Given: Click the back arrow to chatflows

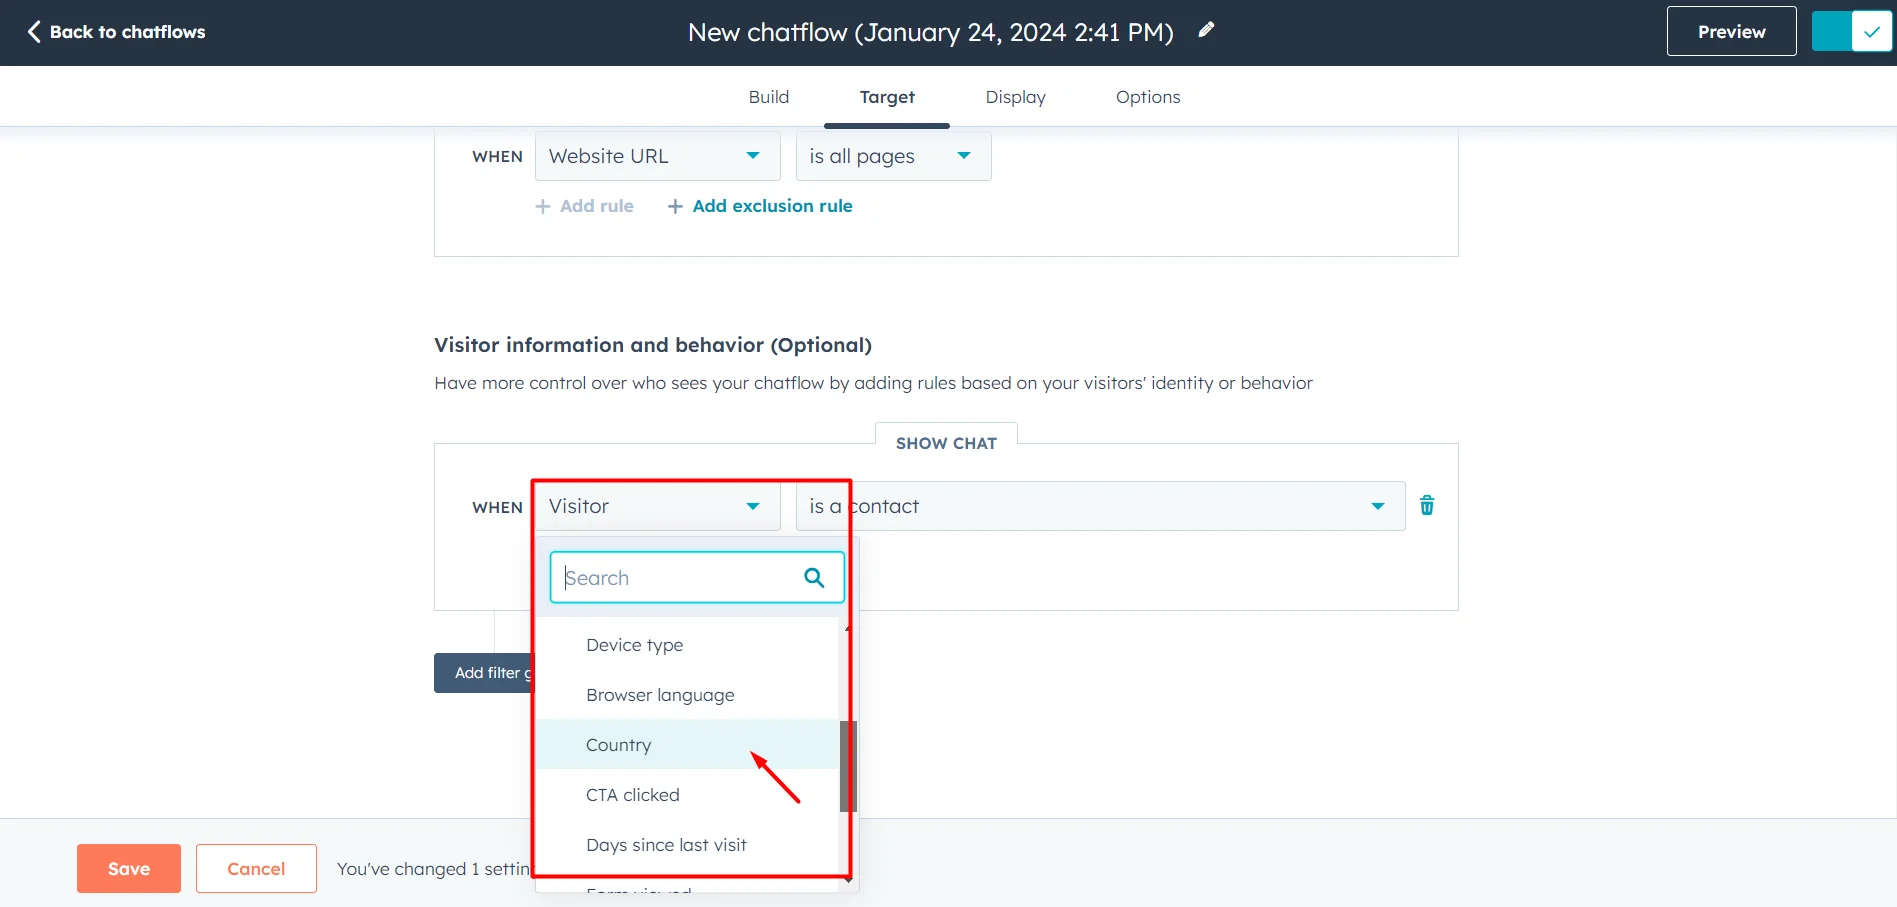Looking at the screenshot, I should click(x=34, y=32).
